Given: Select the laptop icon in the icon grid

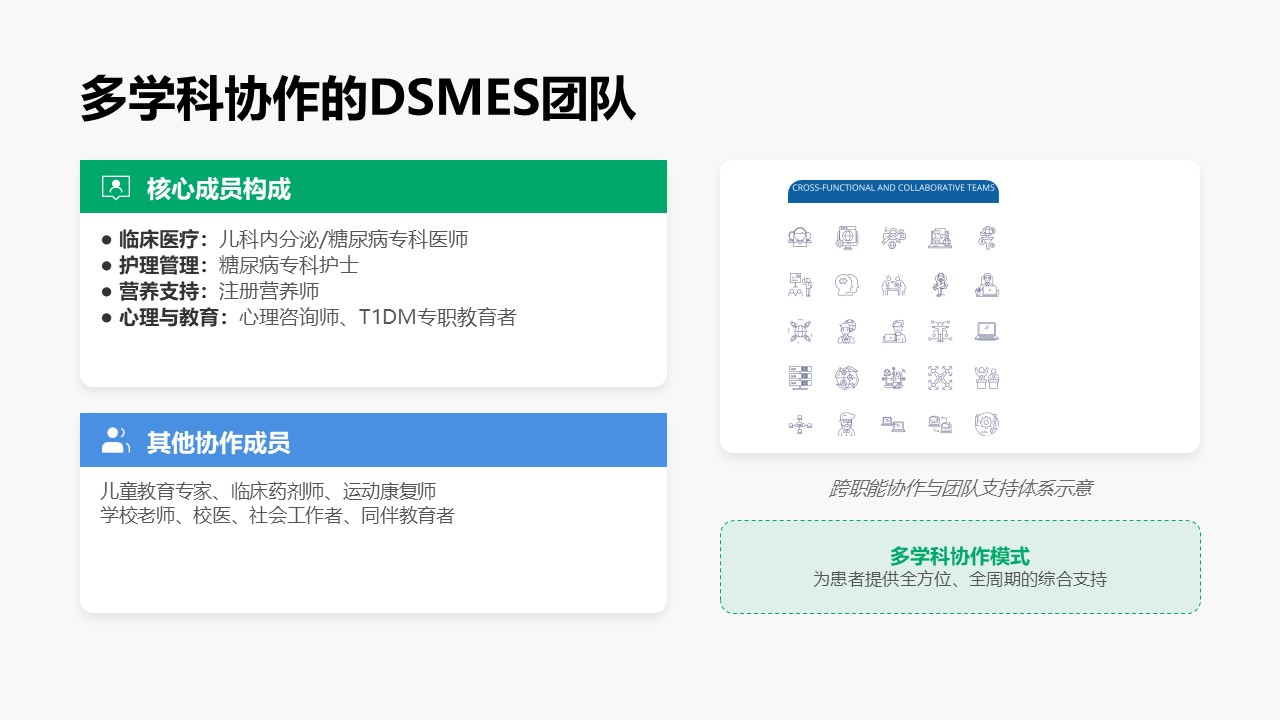Looking at the screenshot, I should coord(987,331).
